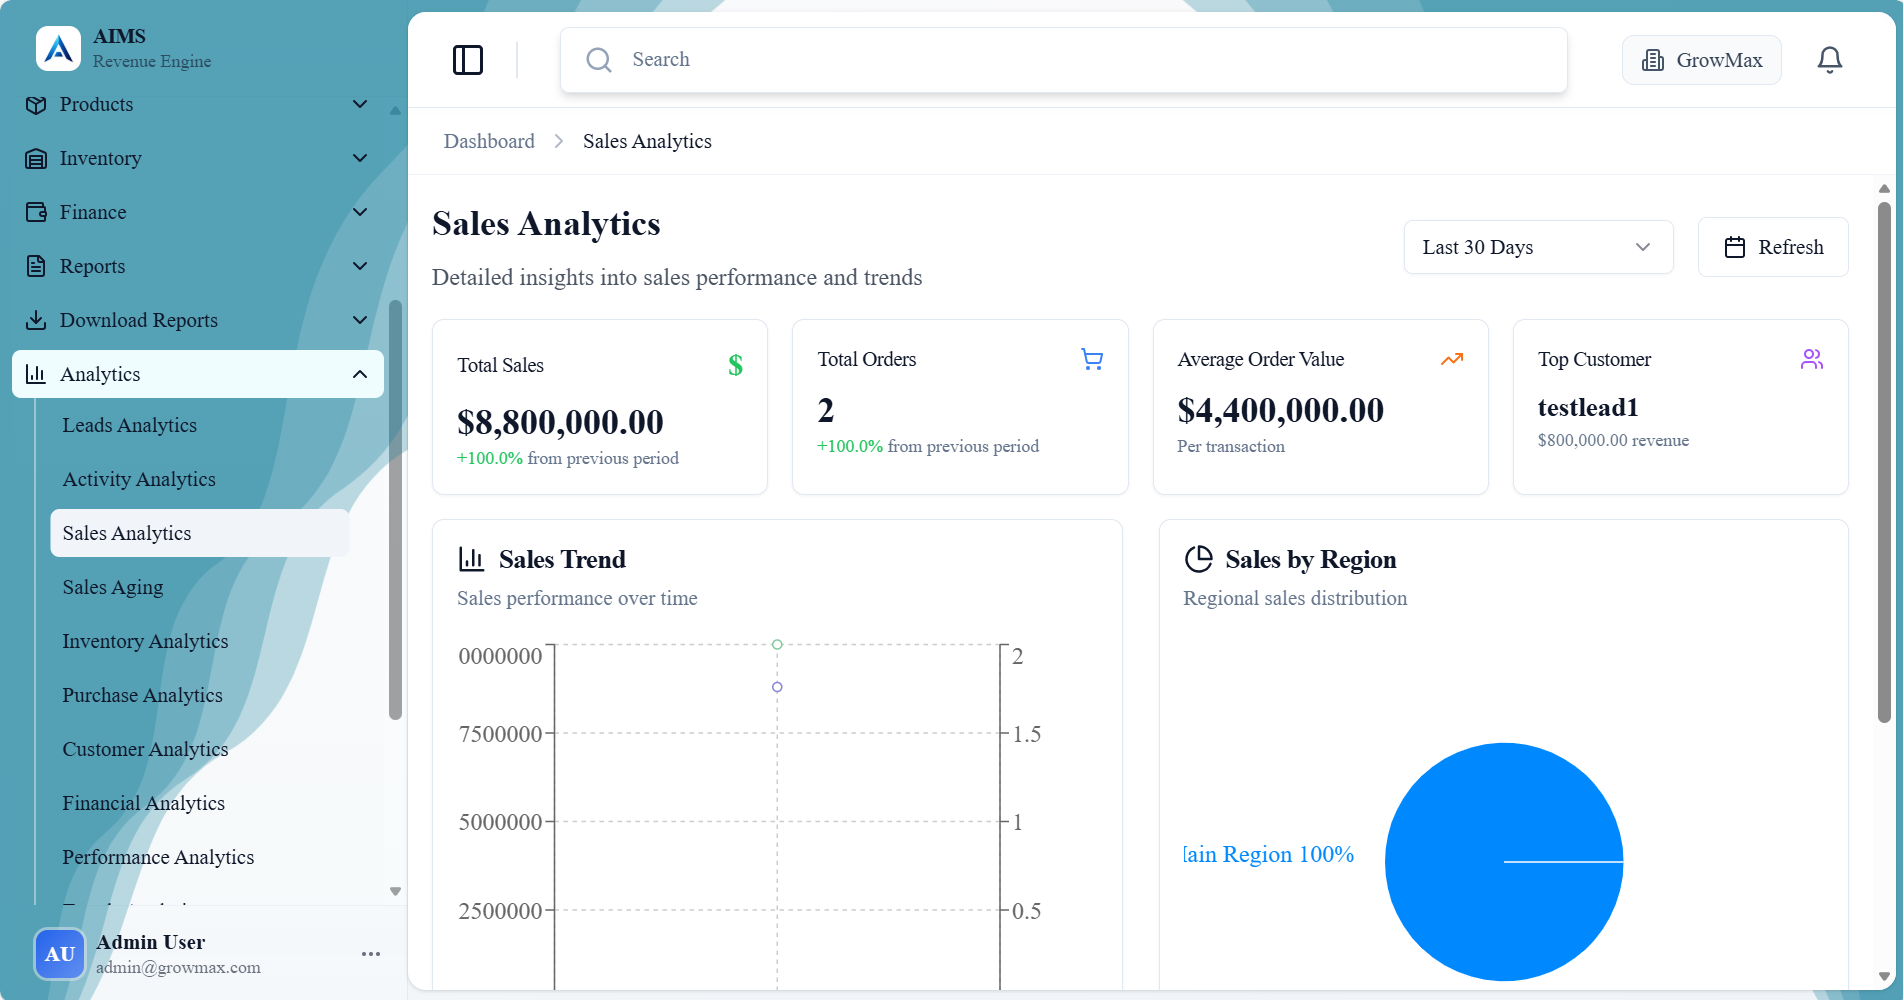Click the Inventory sidebar icon
This screenshot has height=1000, width=1903.
click(x=36, y=158)
